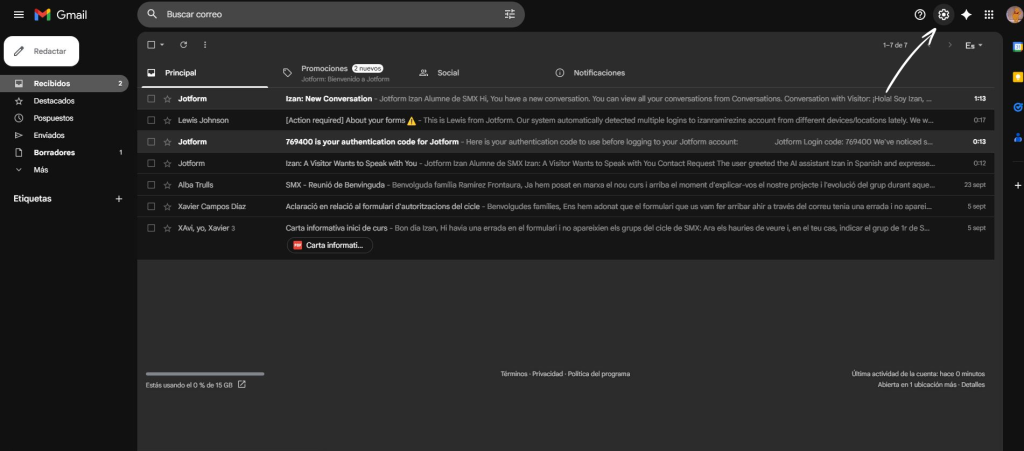
Task: Open the Detalles account activity link
Action: pos(973,384)
